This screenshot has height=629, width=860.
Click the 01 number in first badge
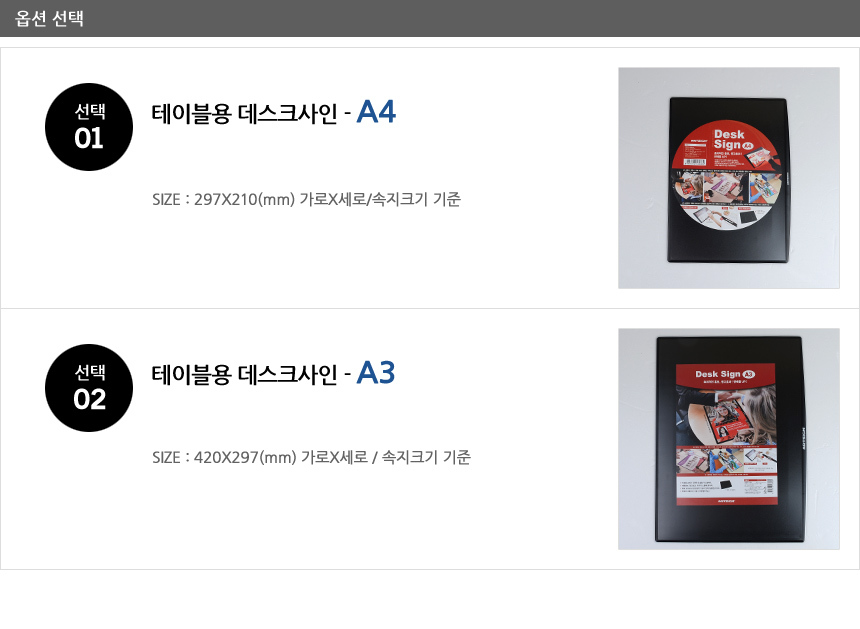click(x=89, y=138)
